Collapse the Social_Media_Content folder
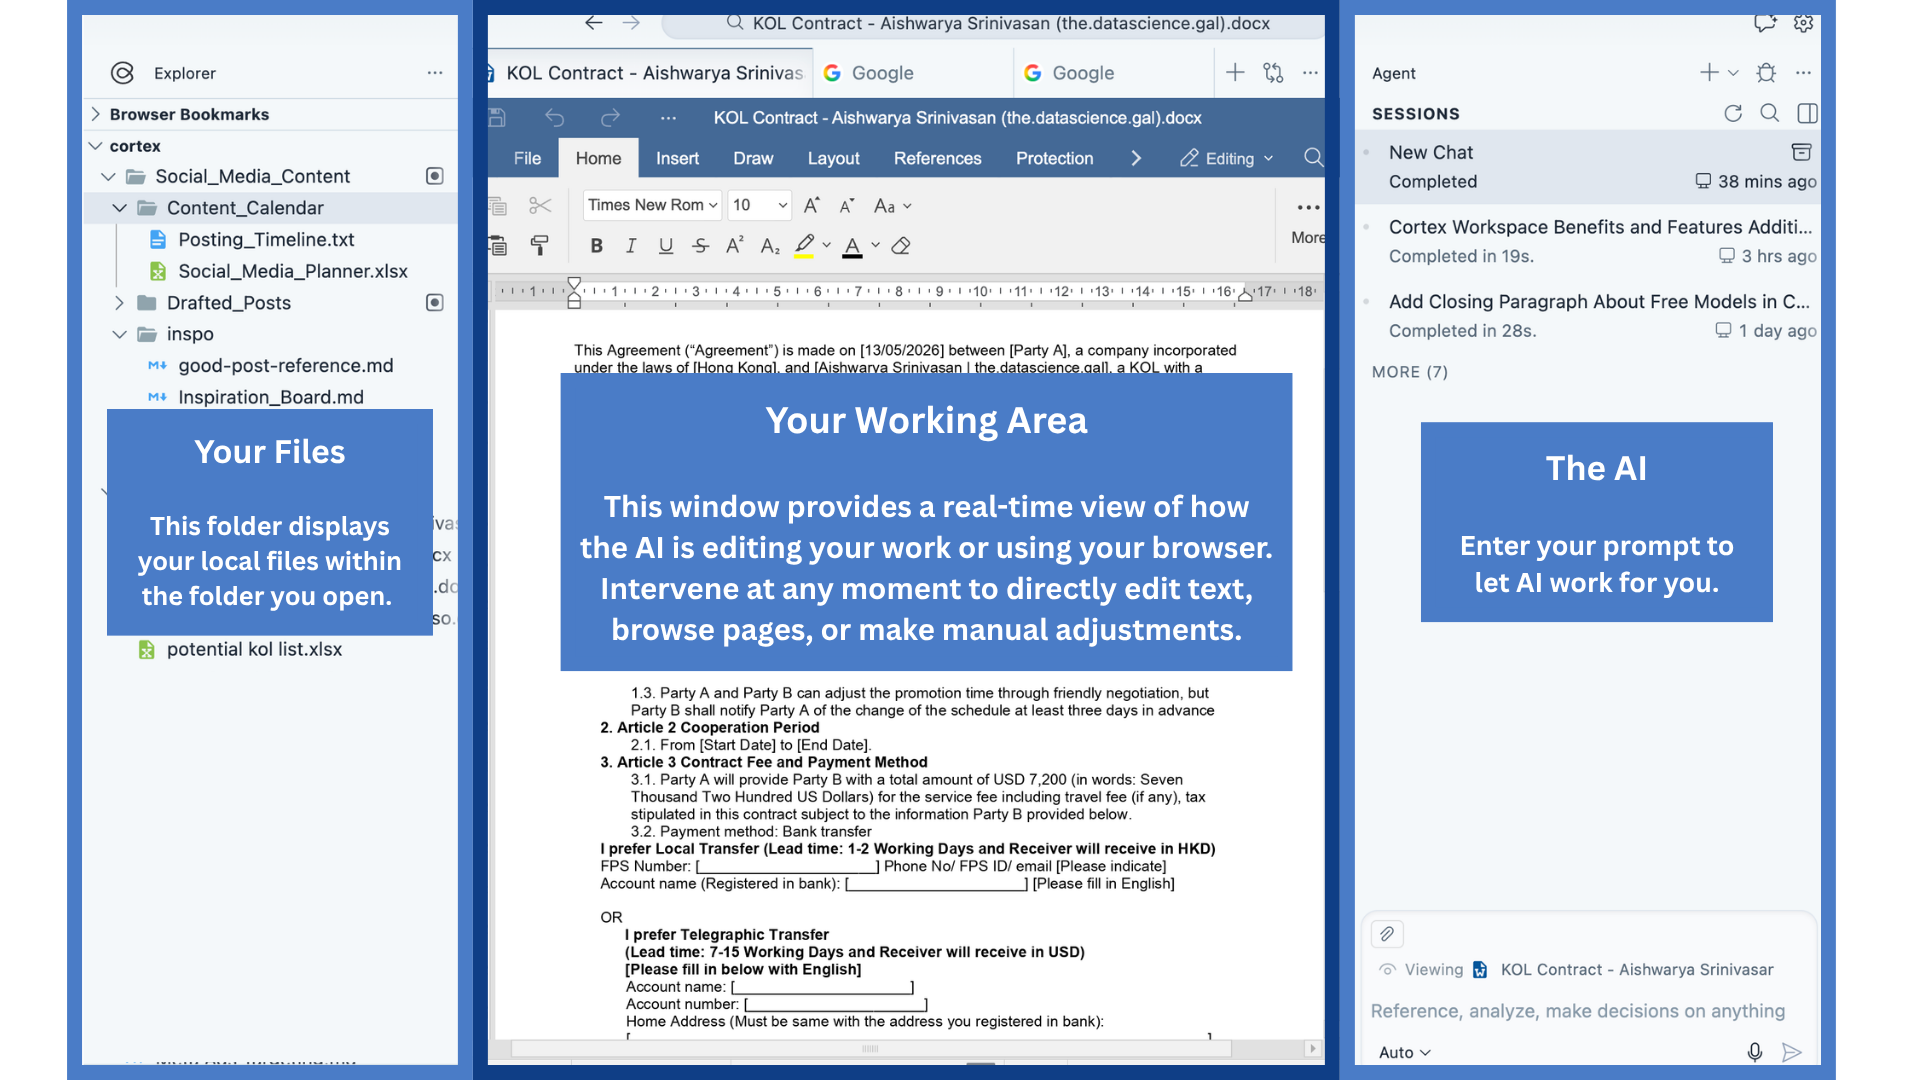 (108, 177)
